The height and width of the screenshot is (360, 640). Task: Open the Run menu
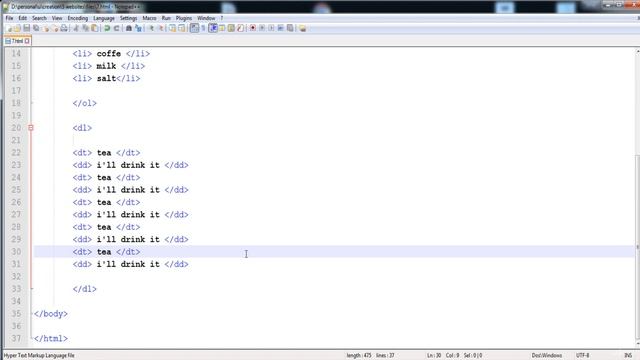[x=166, y=18]
